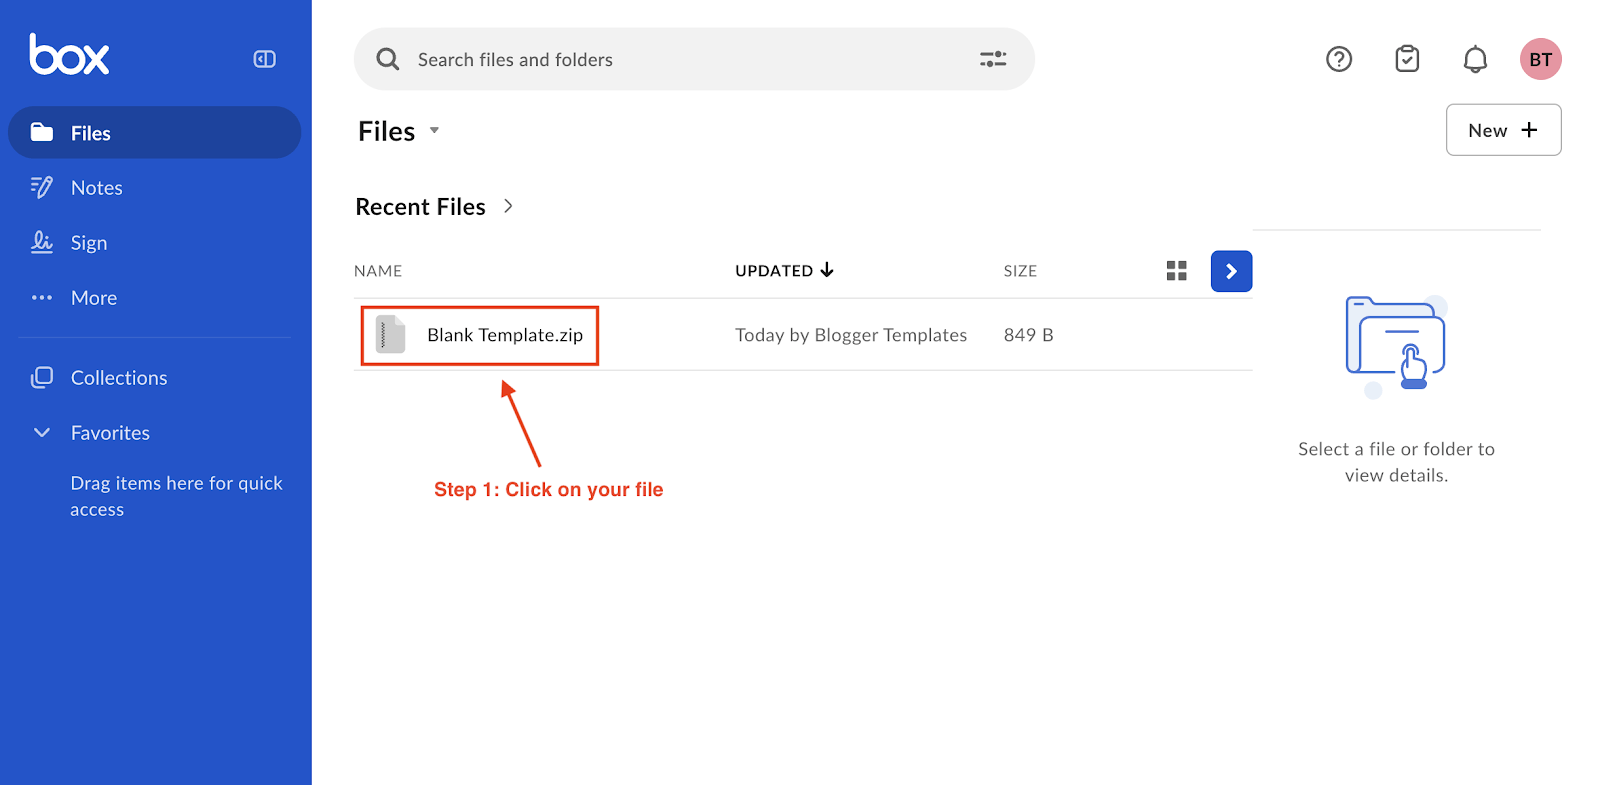Viewport: 1600px width, 785px height.
Task: Click the "Today by Blogger Templates" cell
Action: pos(851,335)
